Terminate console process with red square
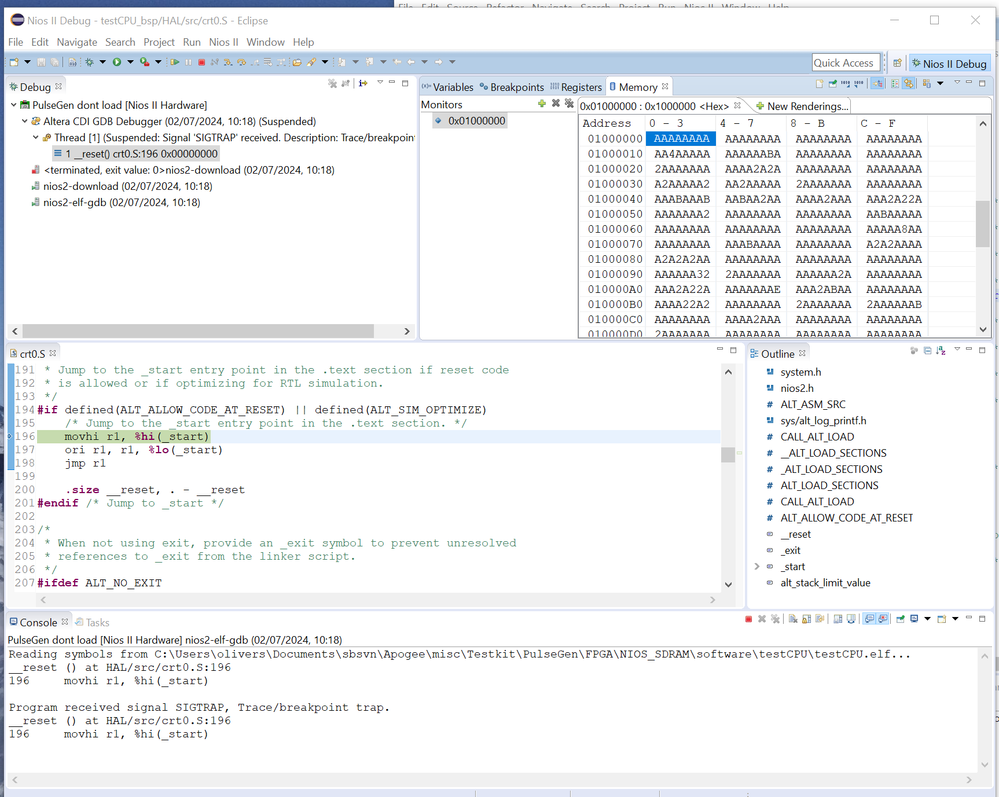The width and height of the screenshot is (999, 797). [x=748, y=620]
